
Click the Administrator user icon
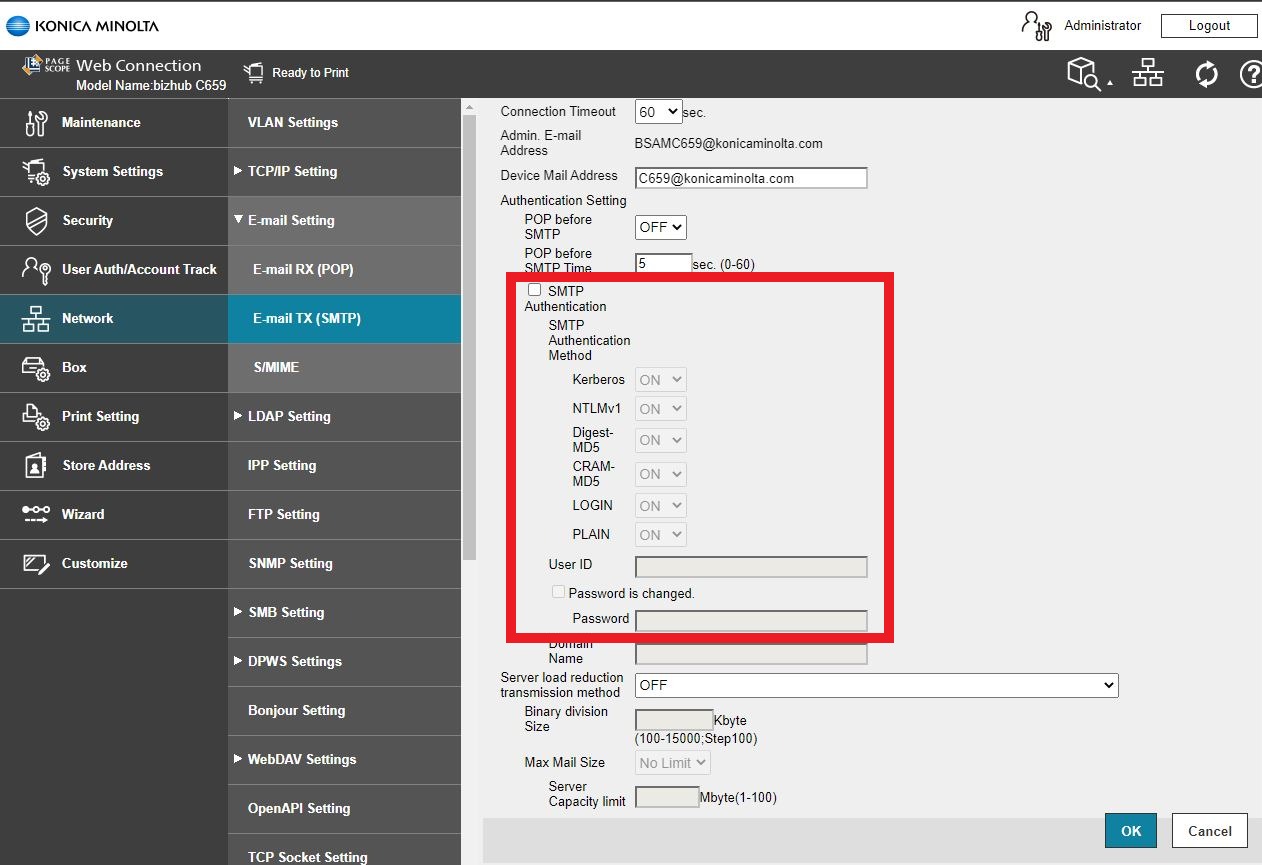1036,26
